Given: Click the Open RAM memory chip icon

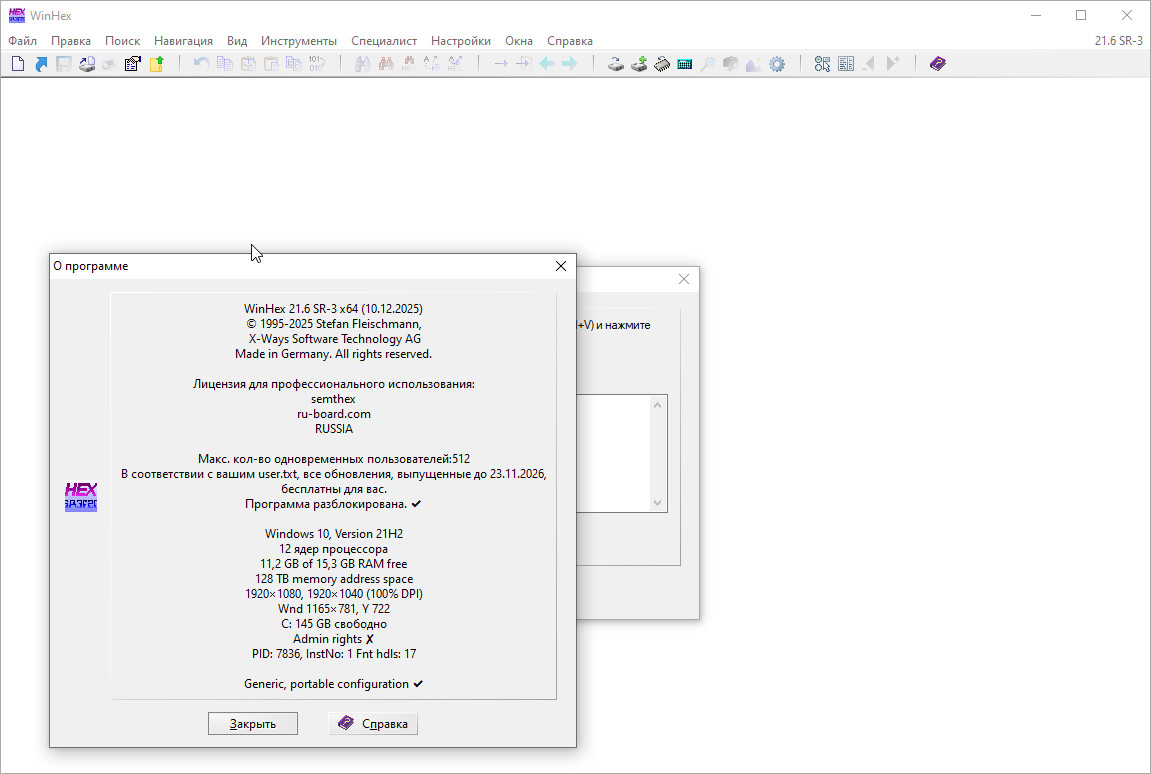Looking at the screenshot, I should [x=662, y=64].
